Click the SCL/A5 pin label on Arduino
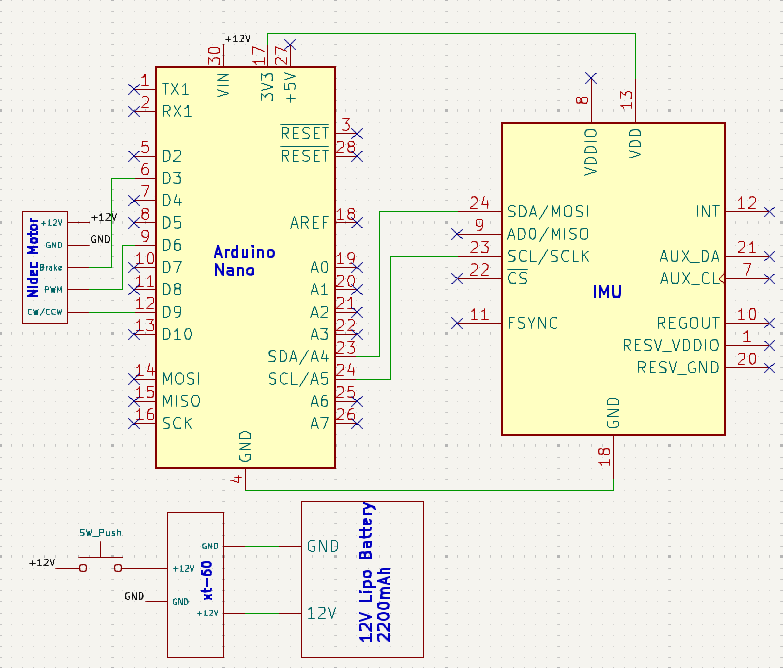 click(x=298, y=379)
